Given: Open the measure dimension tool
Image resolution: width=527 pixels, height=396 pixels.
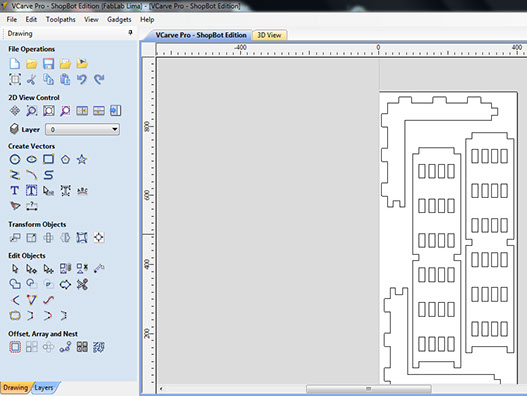Looking at the screenshot, I should coord(32,206).
